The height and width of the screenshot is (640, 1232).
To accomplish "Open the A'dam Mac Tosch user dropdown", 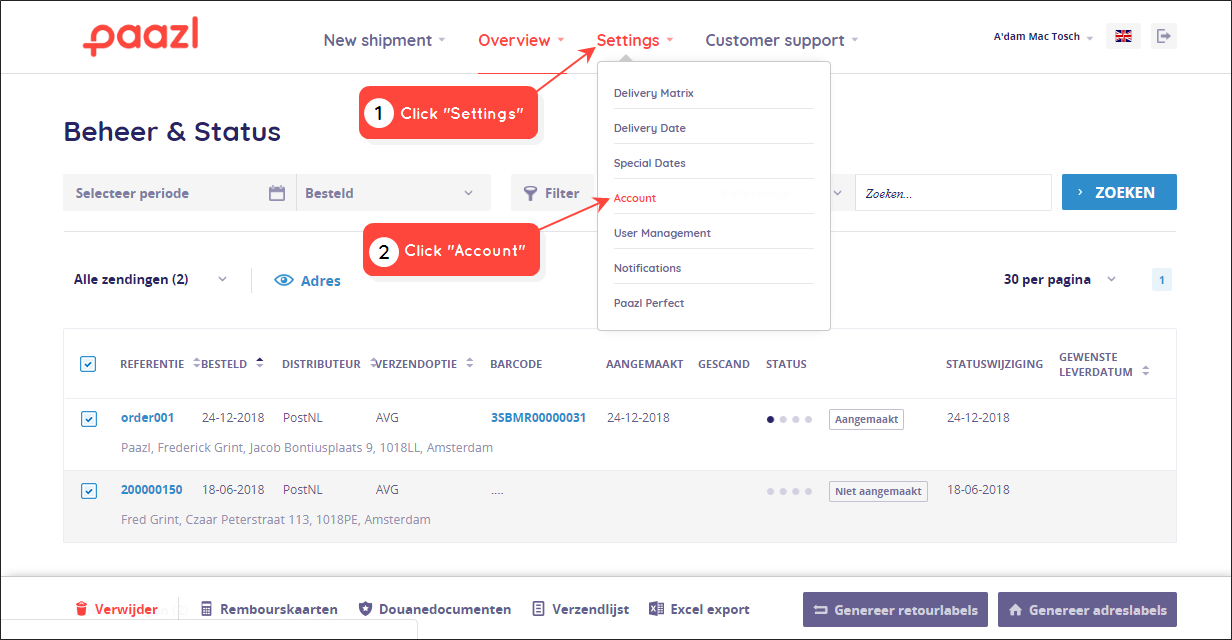I will click(x=1043, y=37).
